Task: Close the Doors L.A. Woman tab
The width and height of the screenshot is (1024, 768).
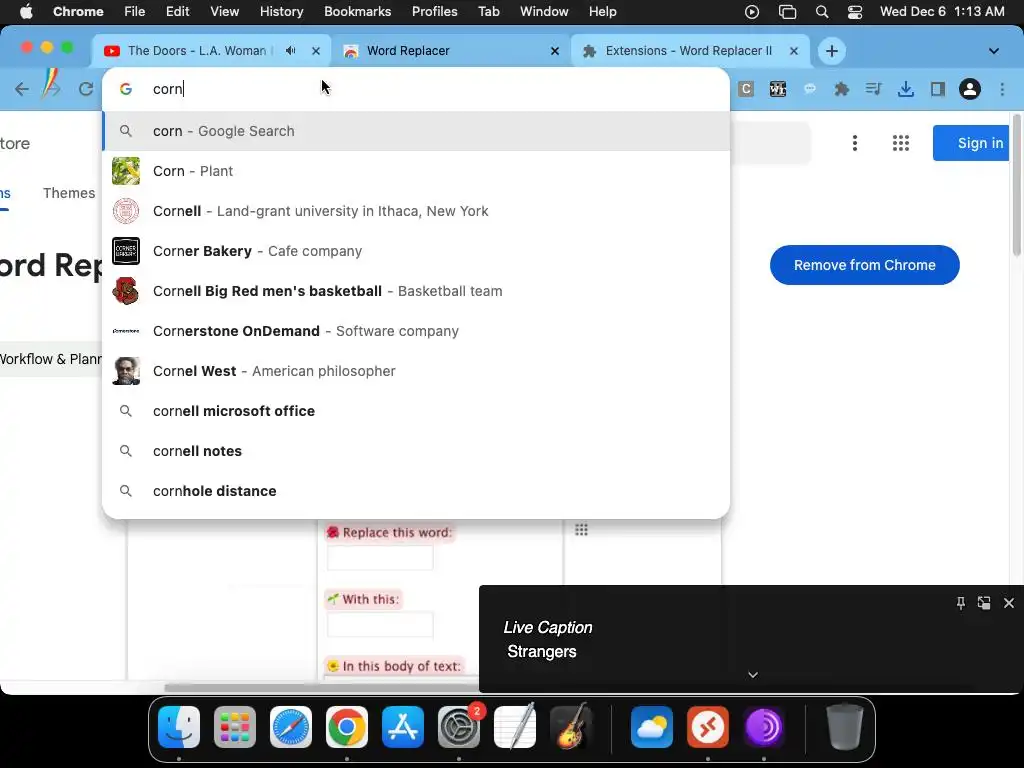Action: (x=316, y=51)
